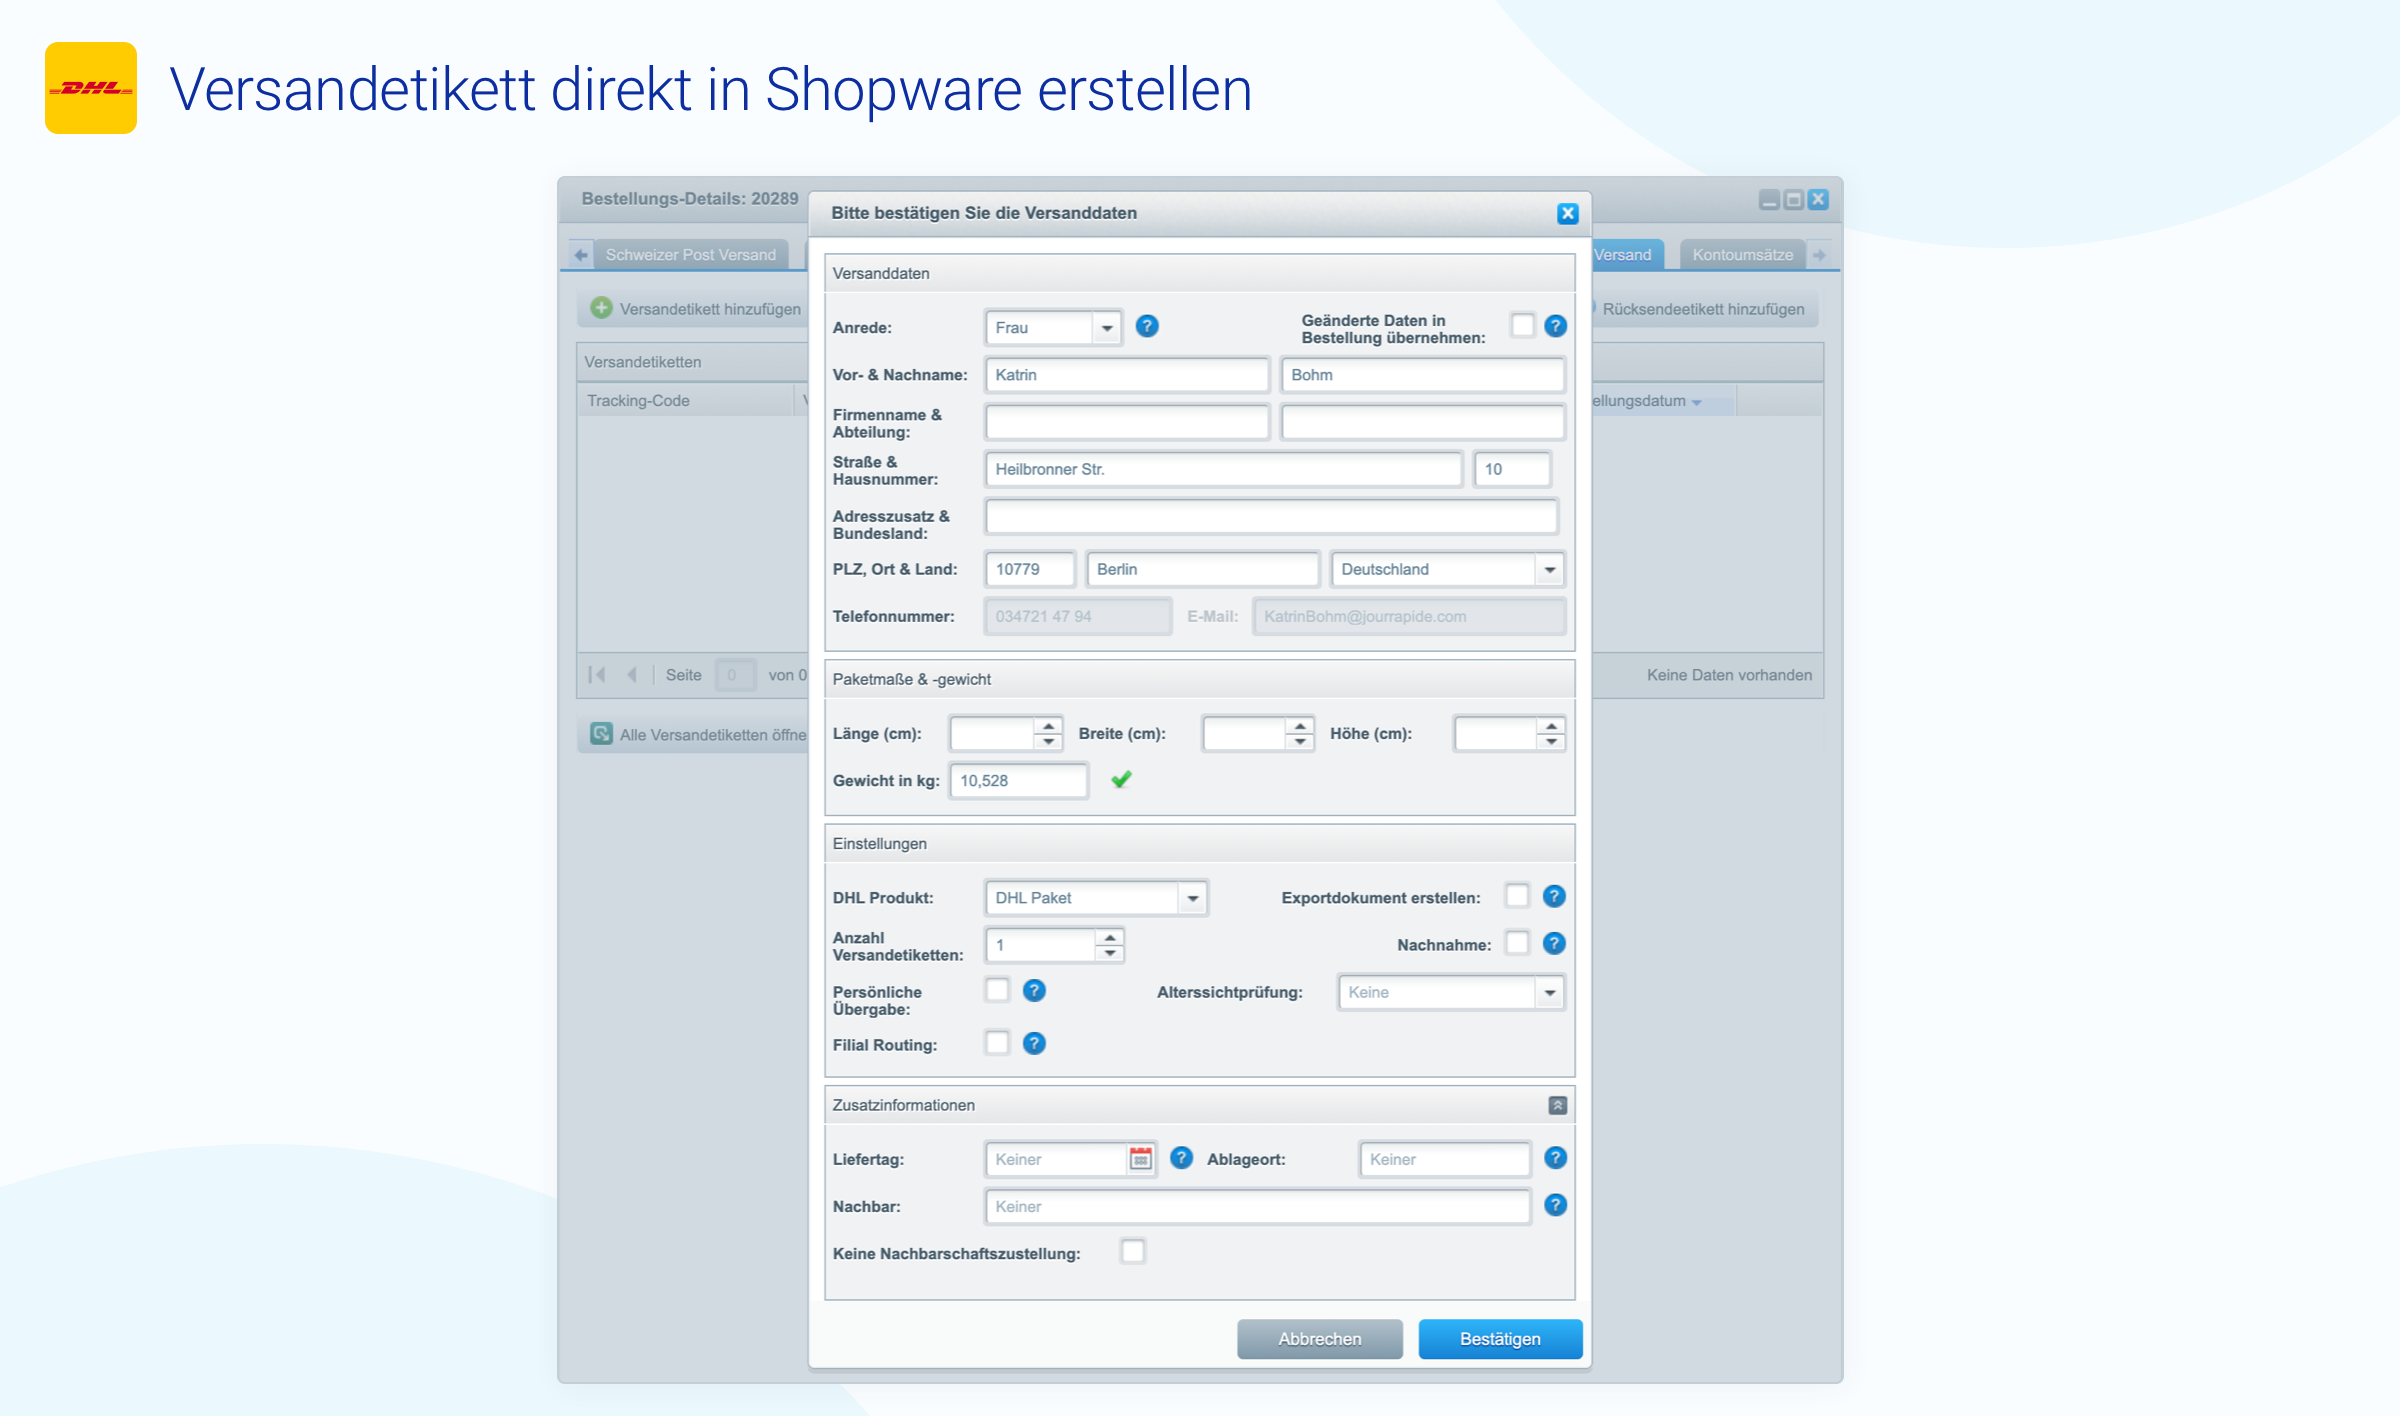
Task: Open help icon for Filial Routing
Action: (1034, 1043)
